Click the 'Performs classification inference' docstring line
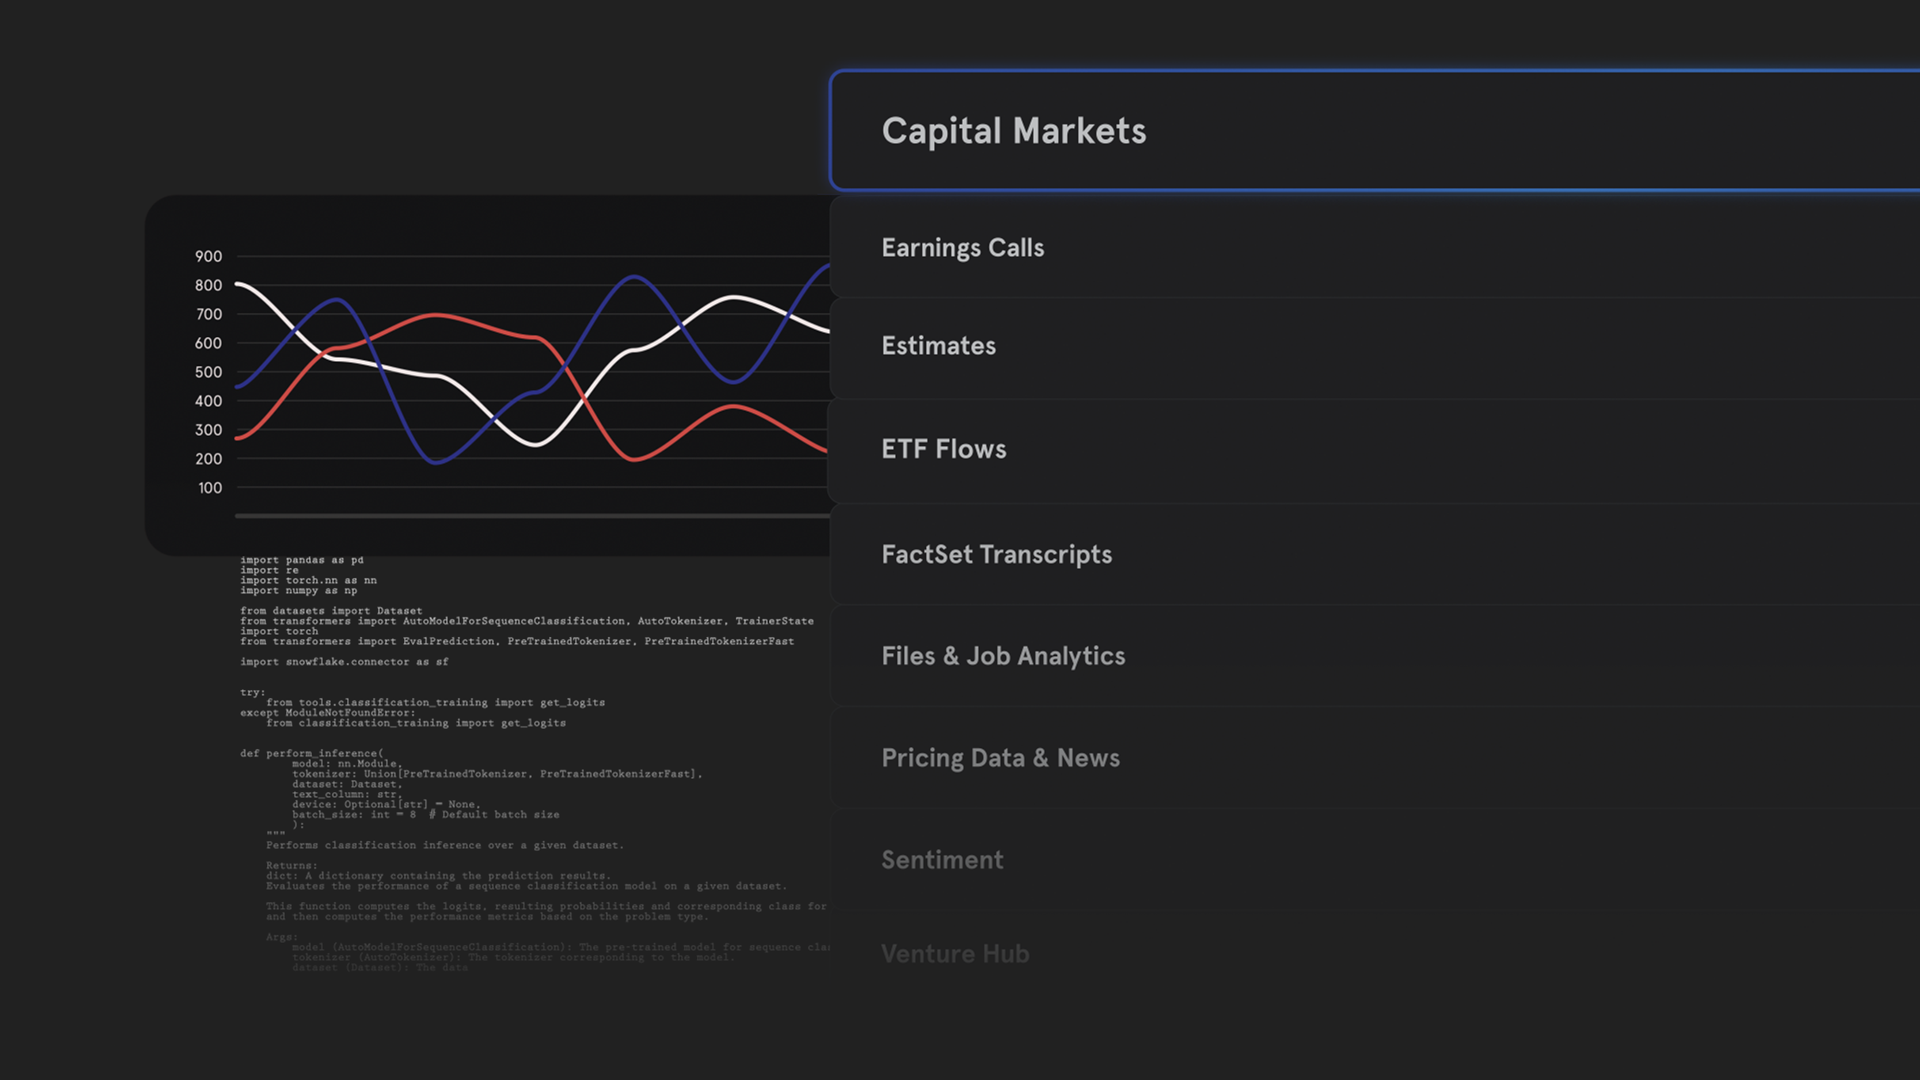Image resolution: width=1920 pixels, height=1080 pixels. pos(445,845)
